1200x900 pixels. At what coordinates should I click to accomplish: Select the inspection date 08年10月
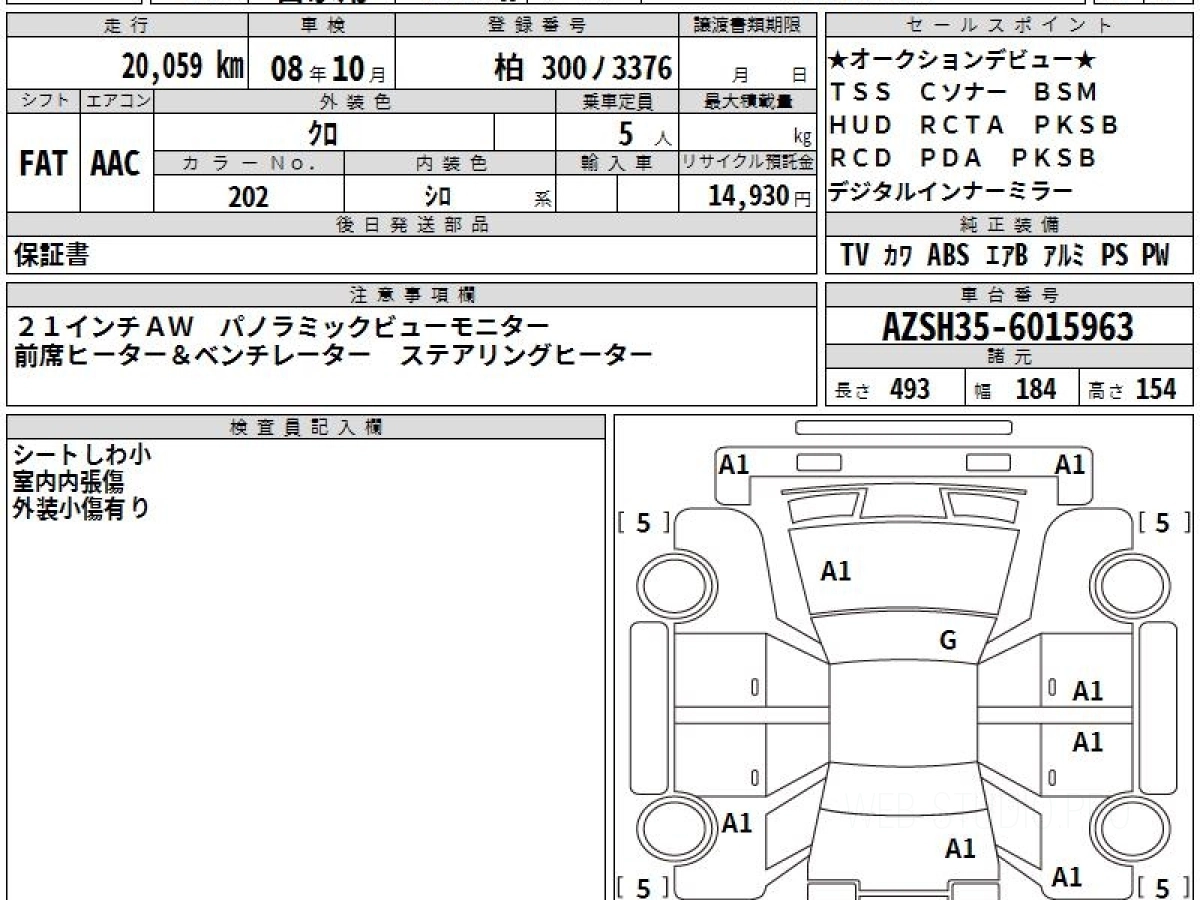(x=328, y=69)
